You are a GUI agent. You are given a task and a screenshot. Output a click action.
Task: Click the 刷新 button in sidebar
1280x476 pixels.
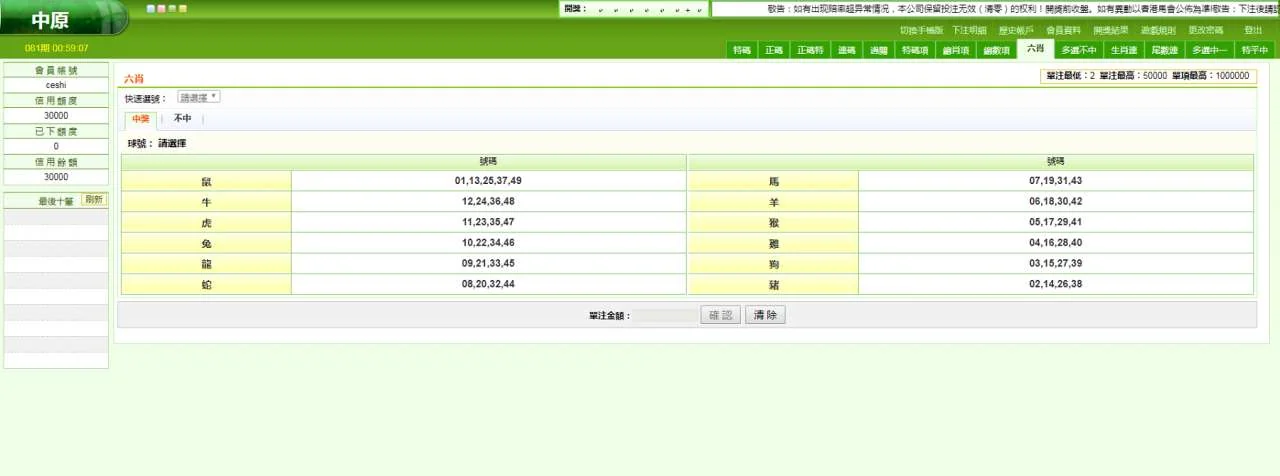point(93,200)
